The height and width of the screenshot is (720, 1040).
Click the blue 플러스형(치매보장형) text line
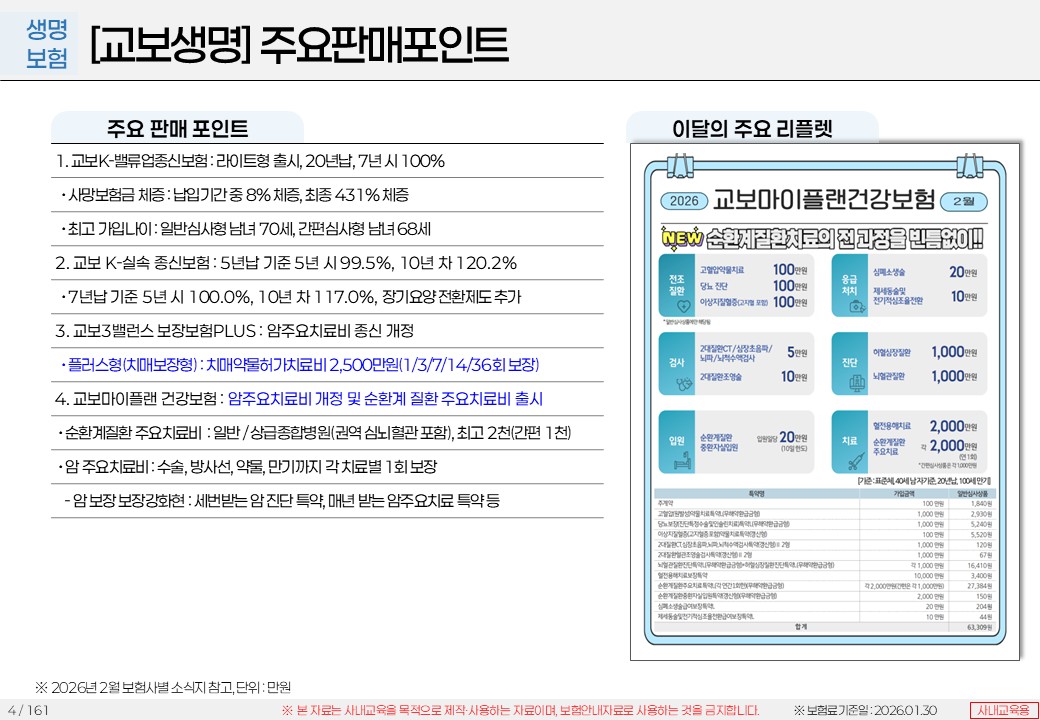pos(299,364)
